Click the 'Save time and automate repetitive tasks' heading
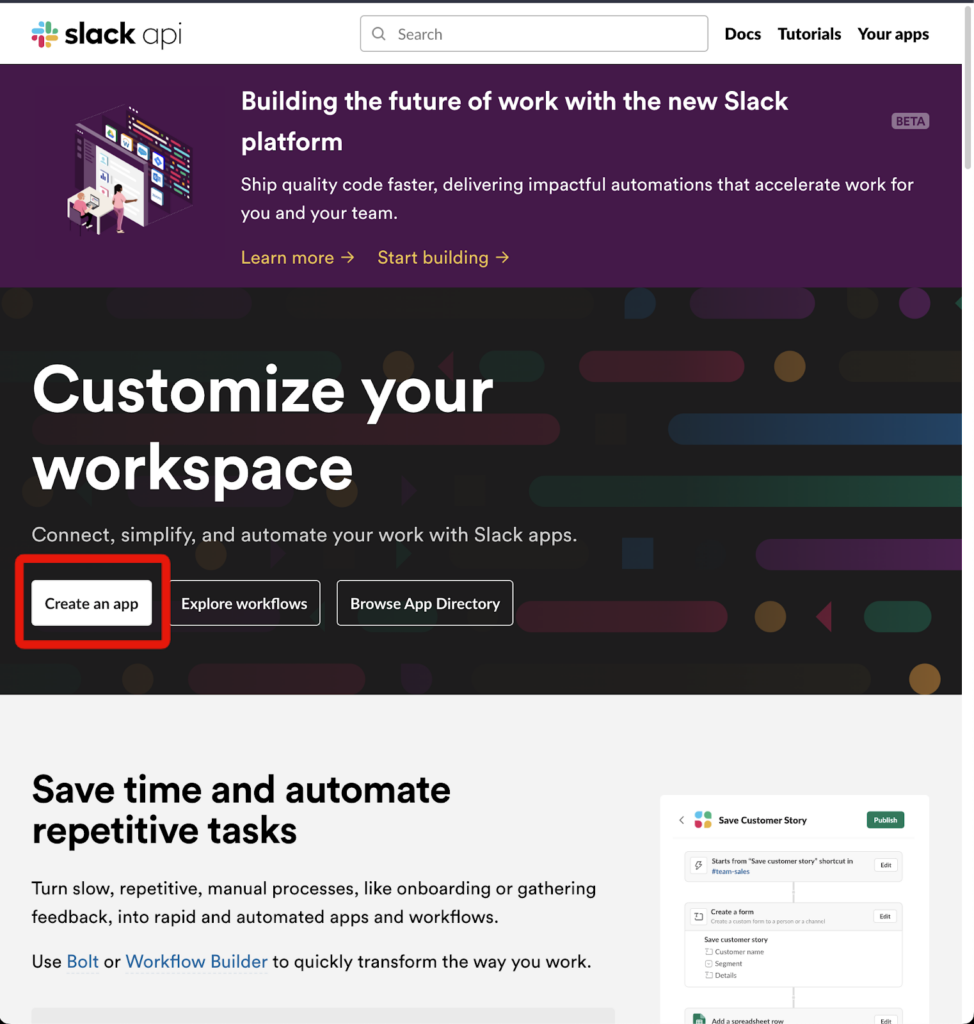This screenshot has height=1024, width=974. (x=241, y=810)
